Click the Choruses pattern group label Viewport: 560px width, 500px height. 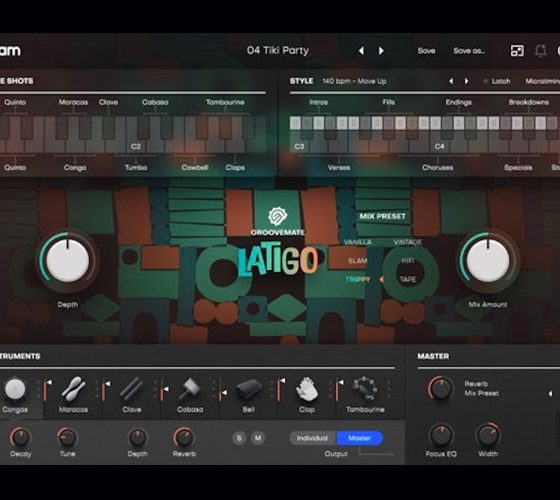pos(438,168)
